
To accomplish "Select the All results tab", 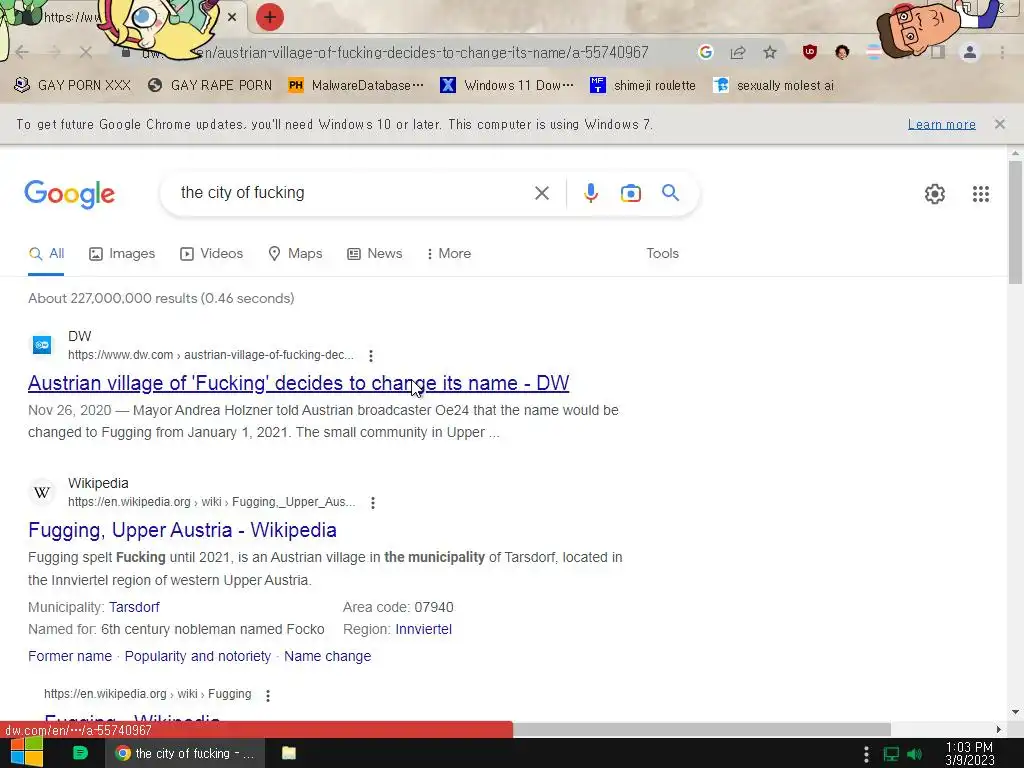I will [46, 253].
